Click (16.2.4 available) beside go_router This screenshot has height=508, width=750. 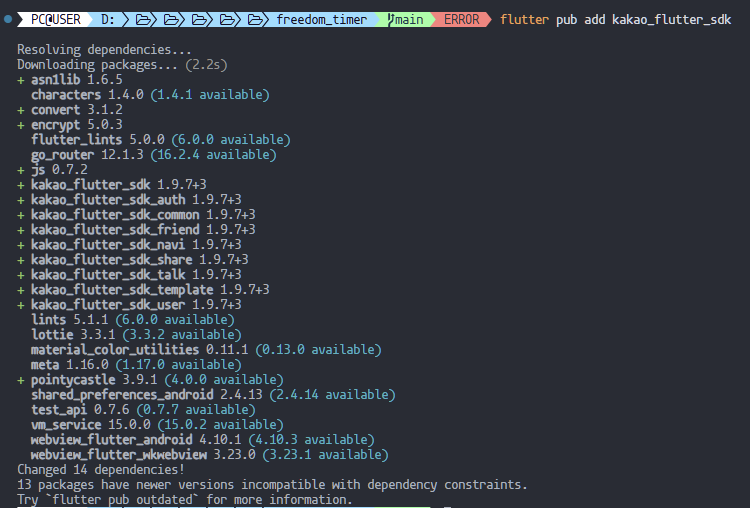coord(213,155)
